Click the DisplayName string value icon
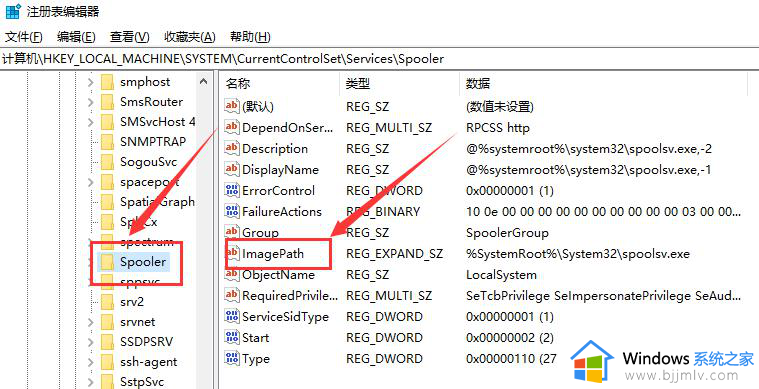The image size is (759, 389). pyautogui.click(x=232, y=169)
